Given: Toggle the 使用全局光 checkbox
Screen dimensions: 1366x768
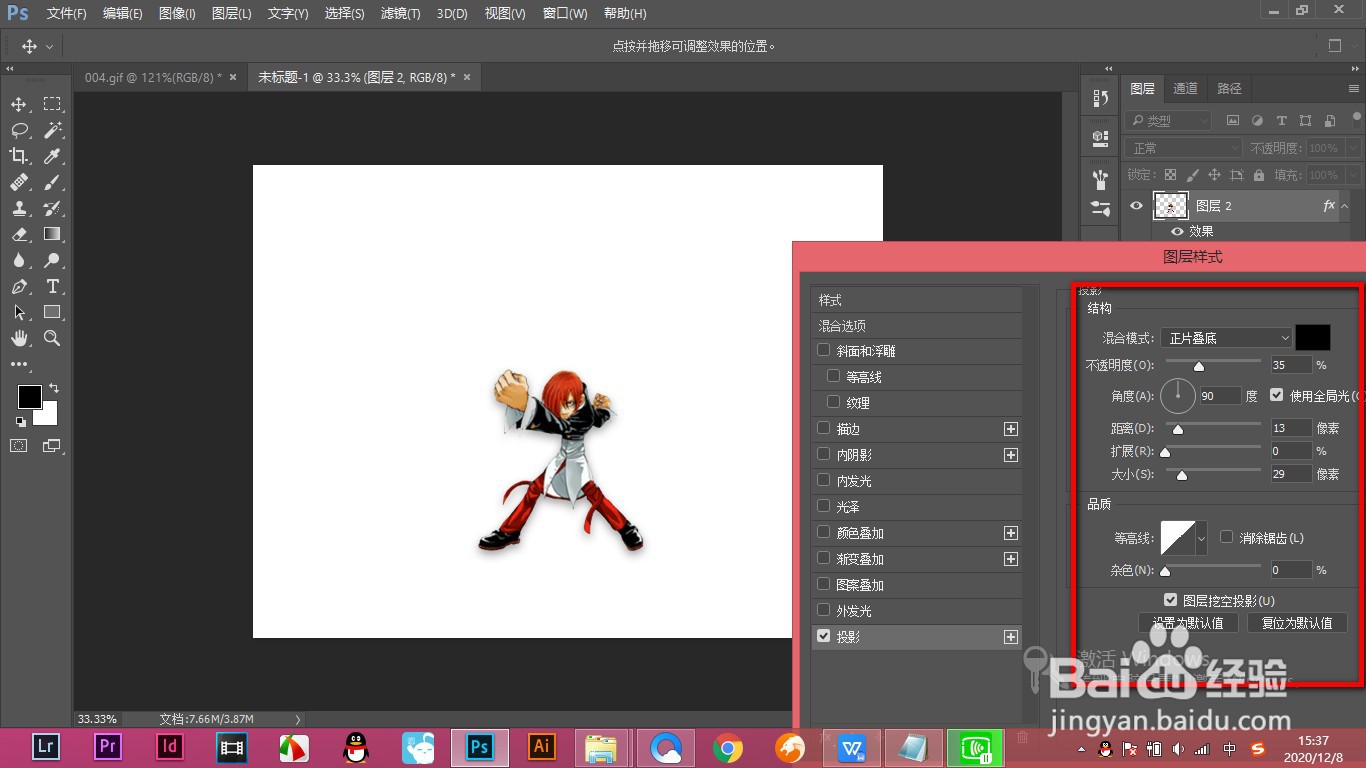Looking at the screenshot, I should [x=1277, y=395].
